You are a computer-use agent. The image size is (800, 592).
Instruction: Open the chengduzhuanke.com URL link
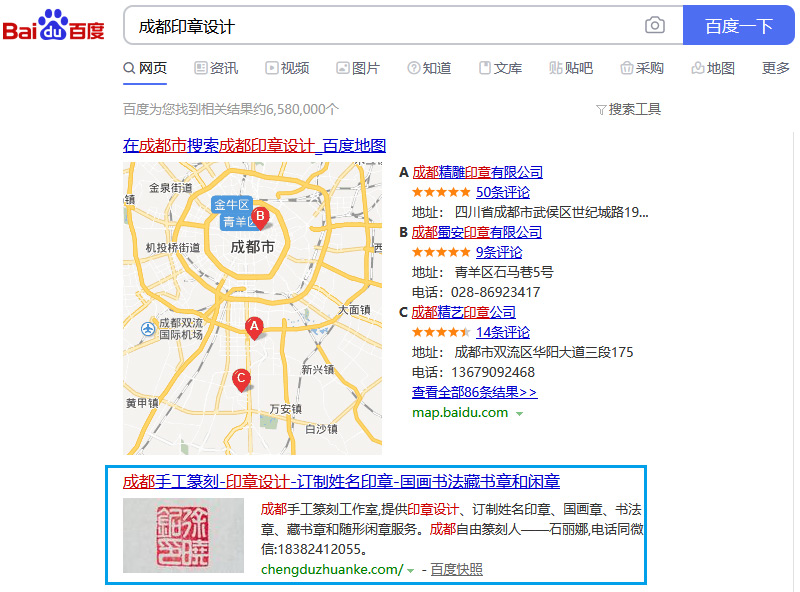pos(332,570)
